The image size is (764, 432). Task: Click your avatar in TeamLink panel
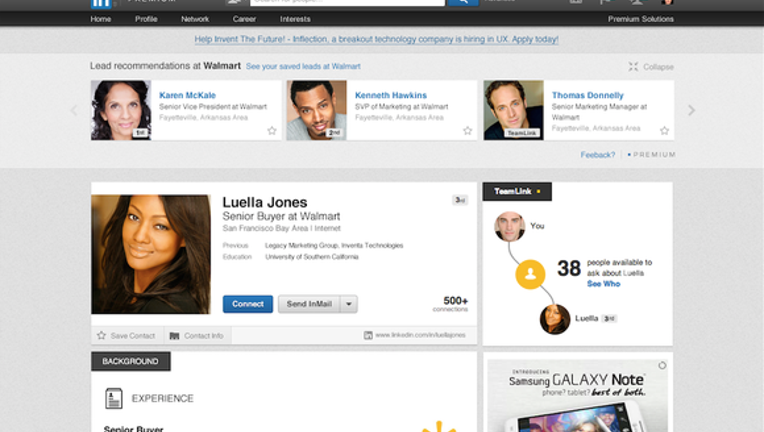(510, 226)
